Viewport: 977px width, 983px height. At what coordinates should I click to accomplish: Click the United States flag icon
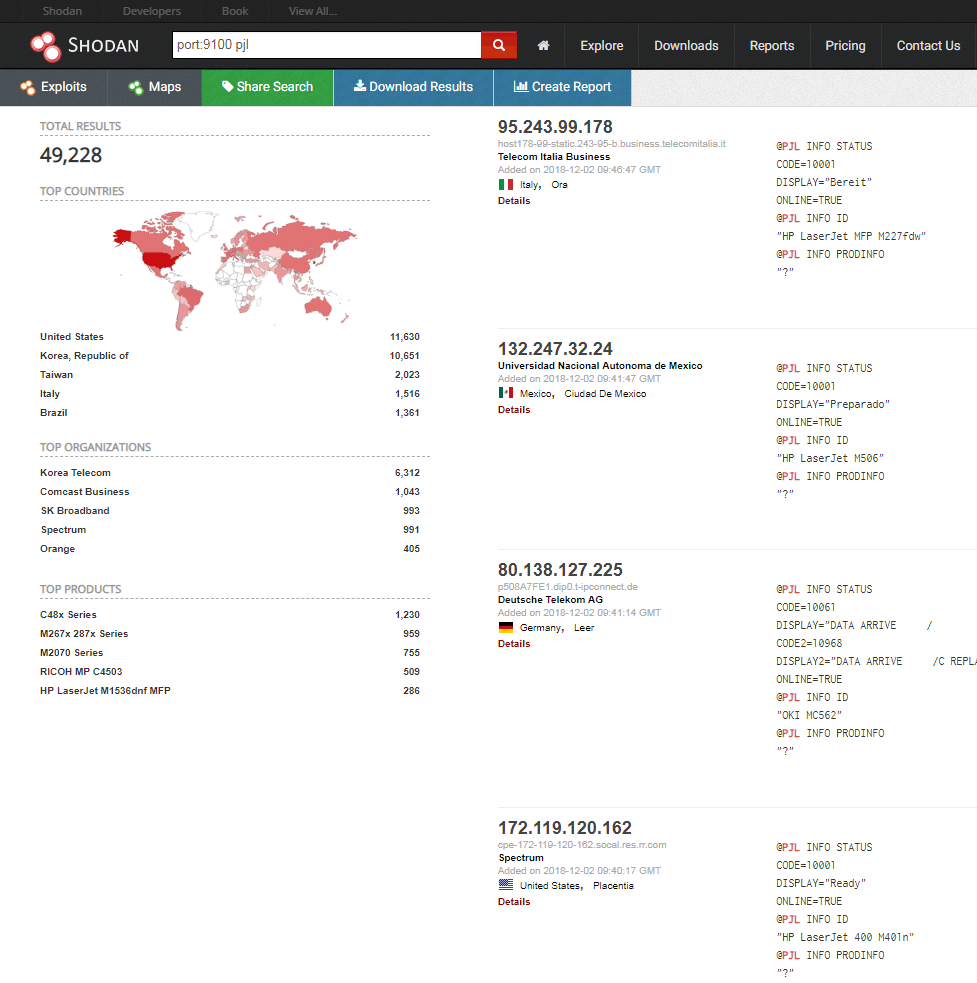[505, 885]
